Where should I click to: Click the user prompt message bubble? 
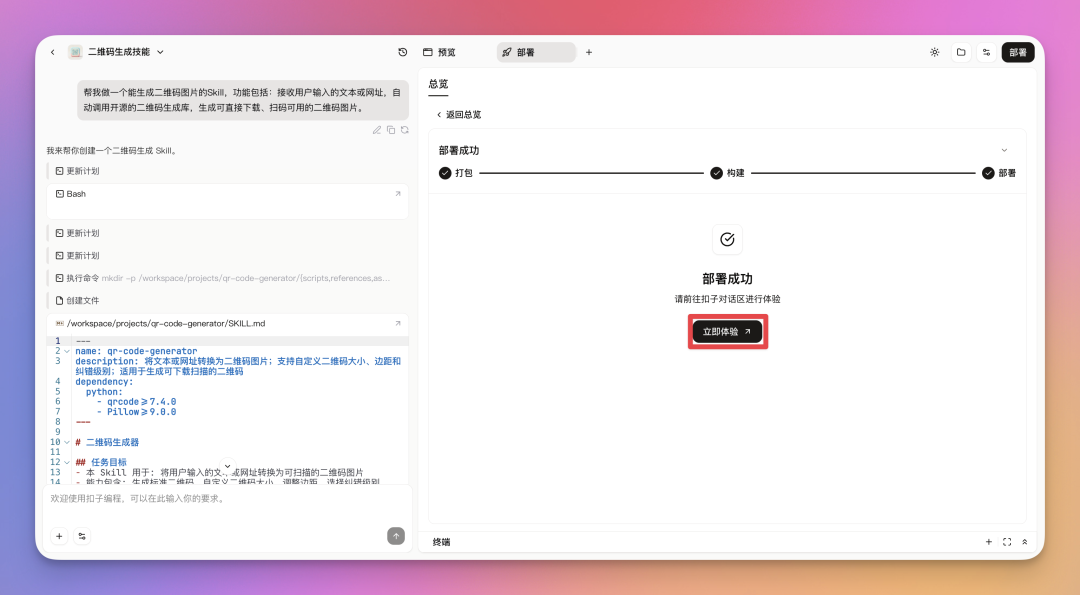[x=242, y=100]
